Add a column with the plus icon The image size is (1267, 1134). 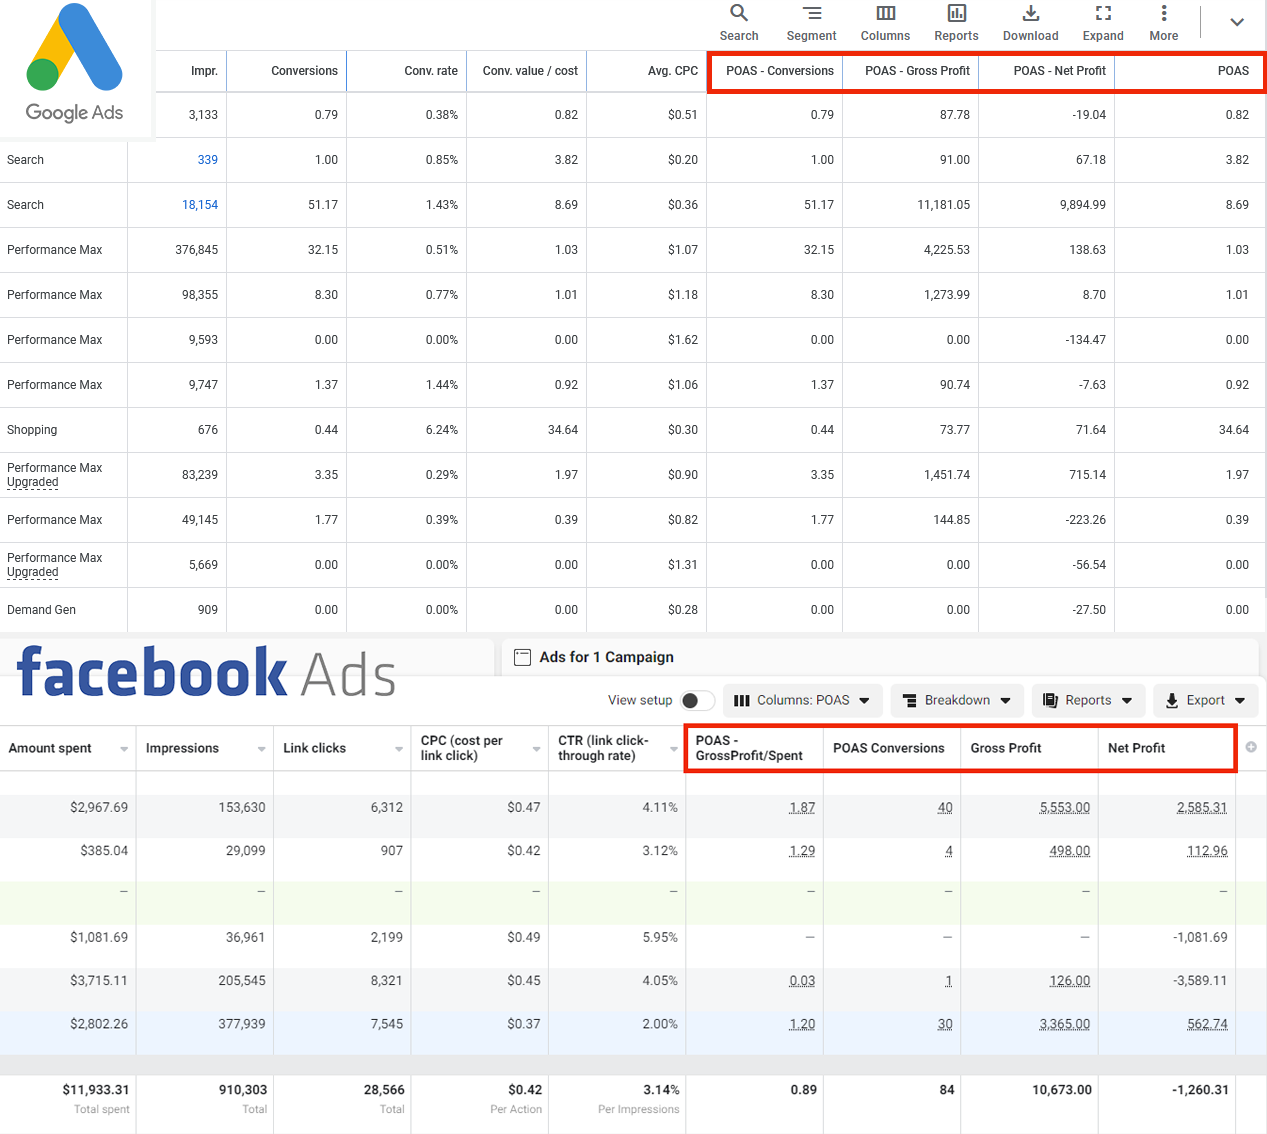[1251, 747]
